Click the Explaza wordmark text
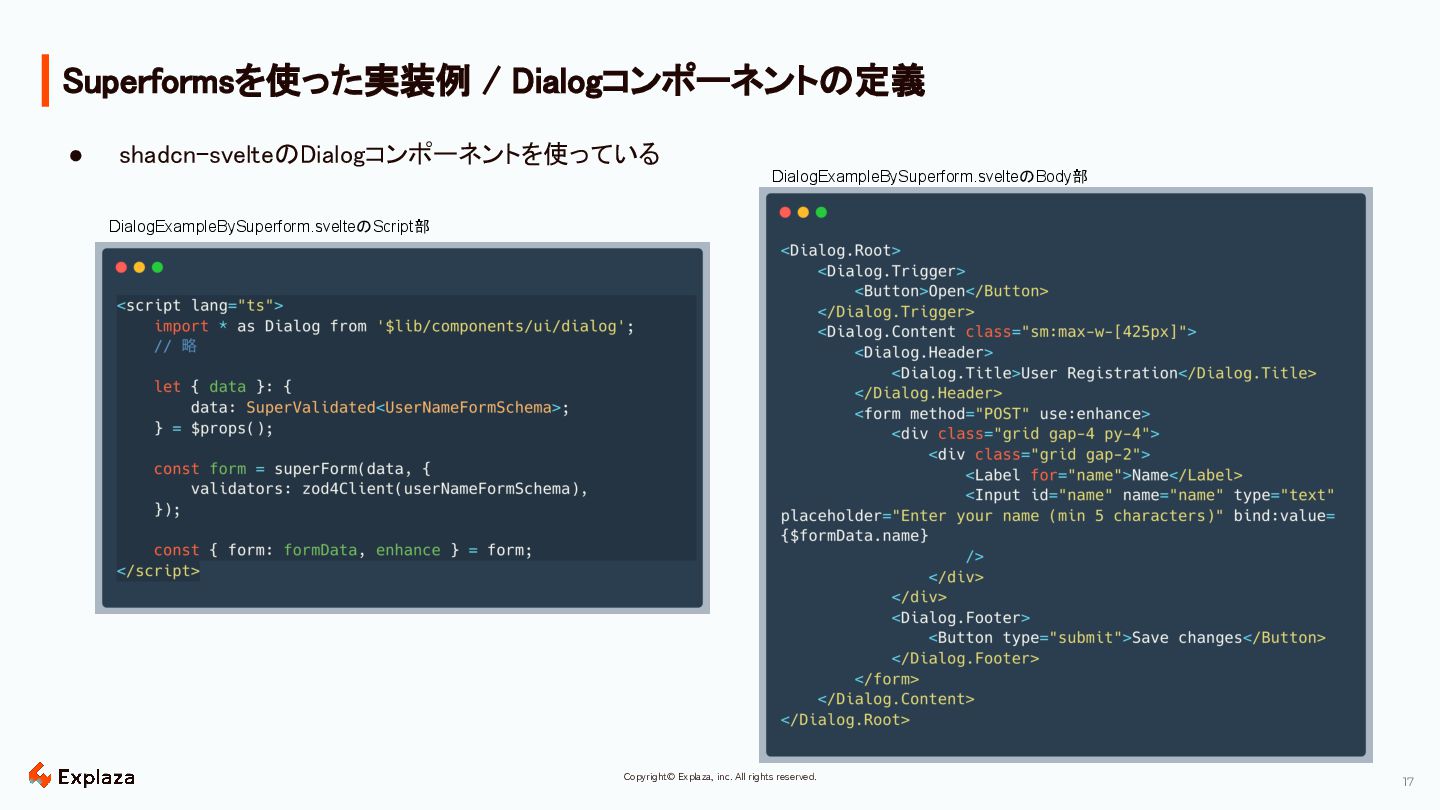 coord(96,777)
